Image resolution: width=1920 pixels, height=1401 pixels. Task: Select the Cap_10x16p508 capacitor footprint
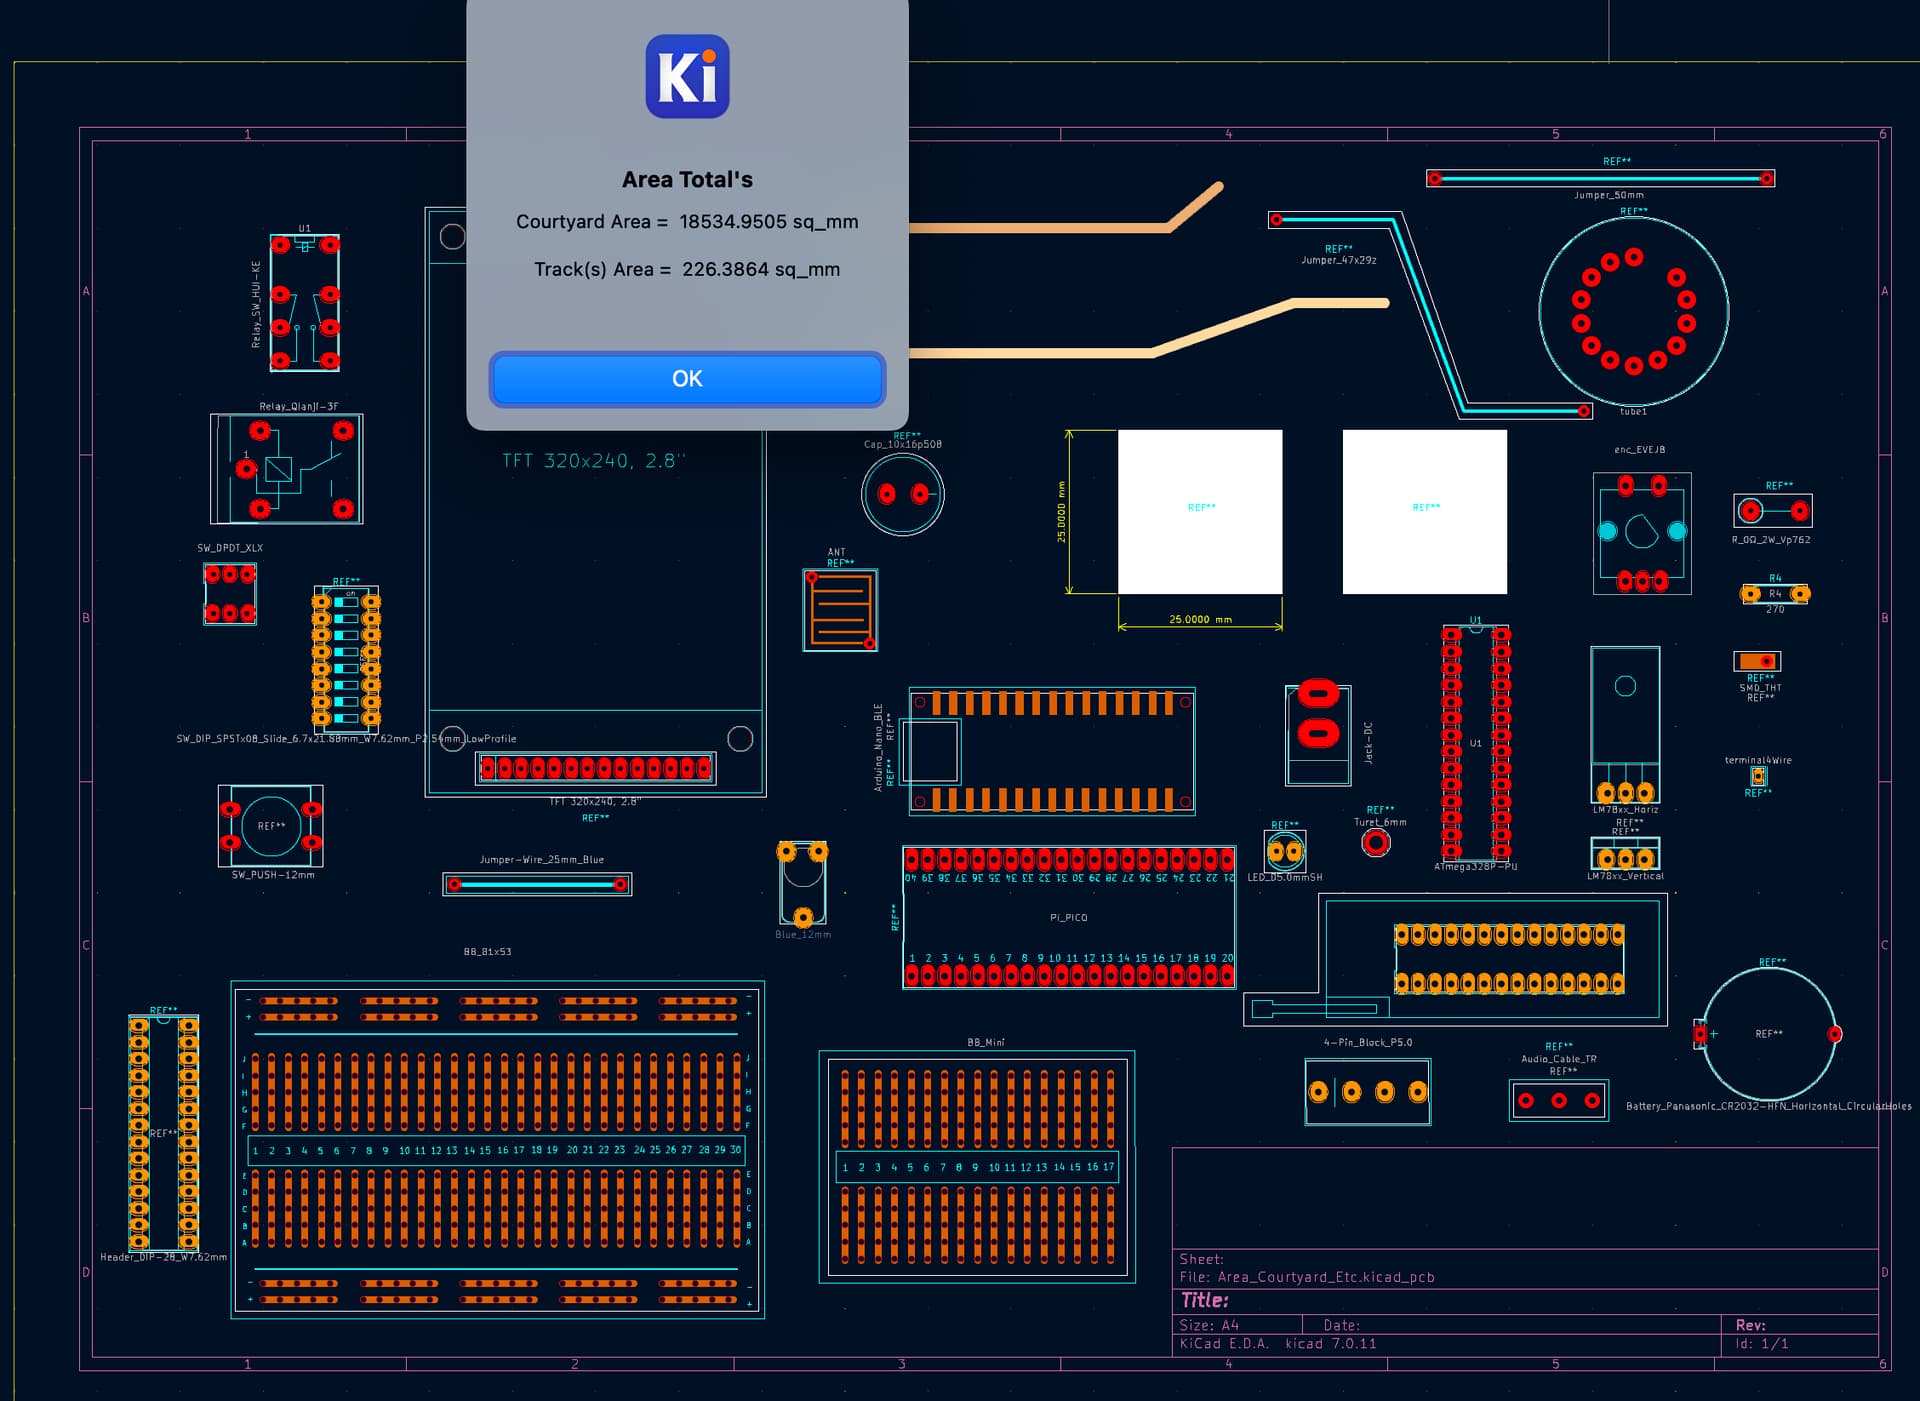point(902,494)
